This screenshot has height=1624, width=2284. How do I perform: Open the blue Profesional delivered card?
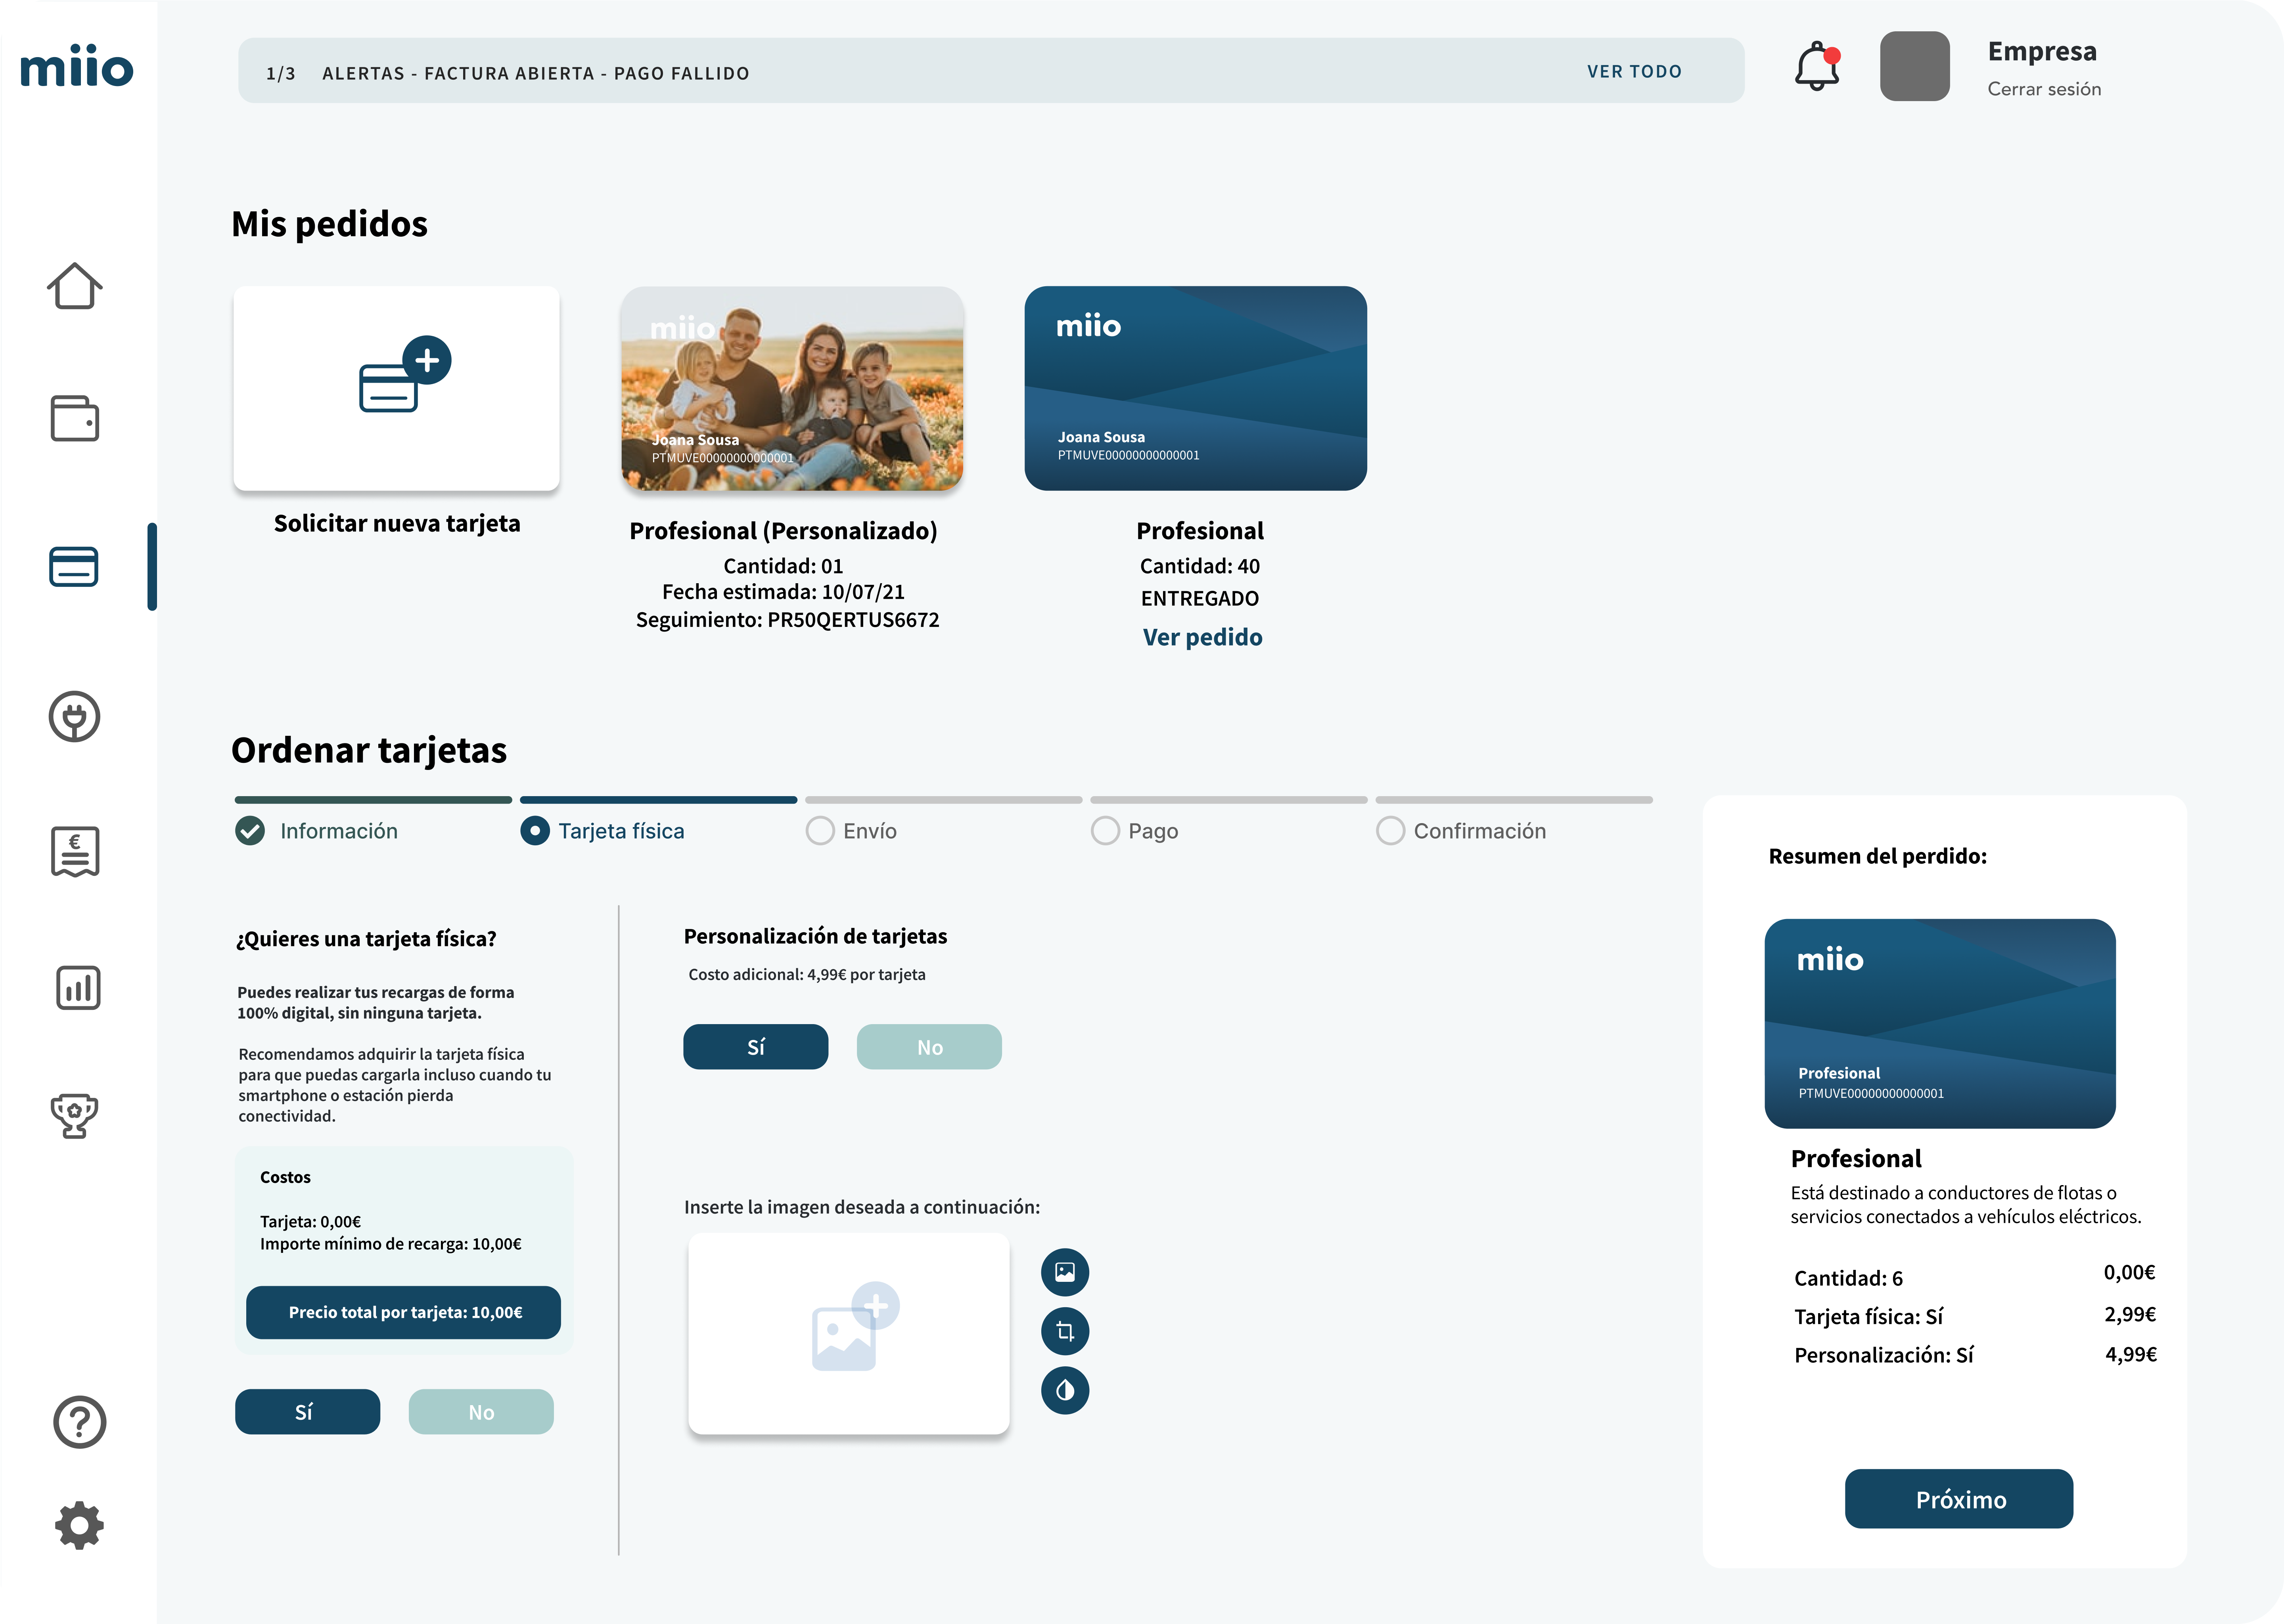1196,388
